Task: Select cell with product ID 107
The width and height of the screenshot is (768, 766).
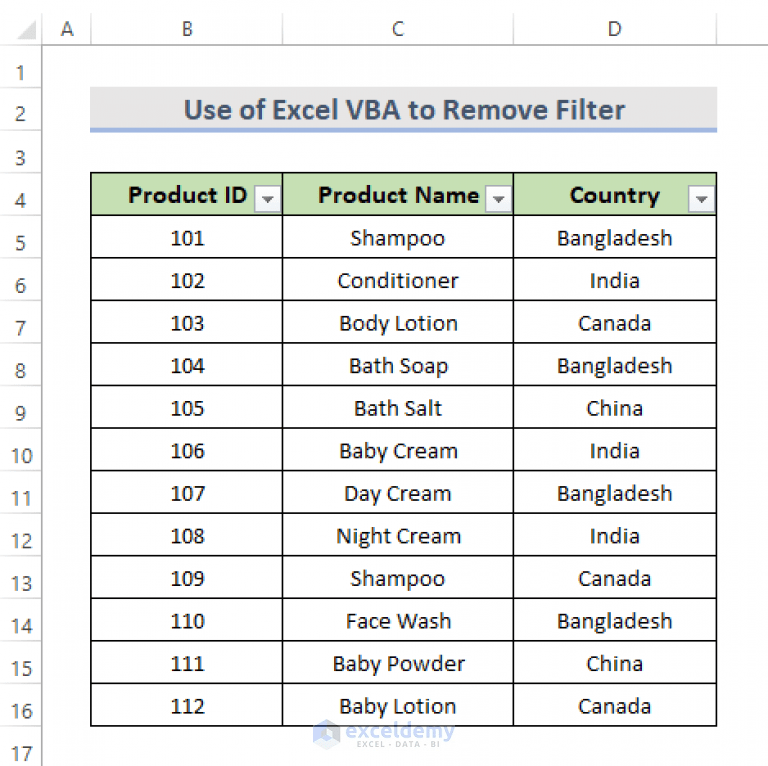Action: [x=187, y=493]
